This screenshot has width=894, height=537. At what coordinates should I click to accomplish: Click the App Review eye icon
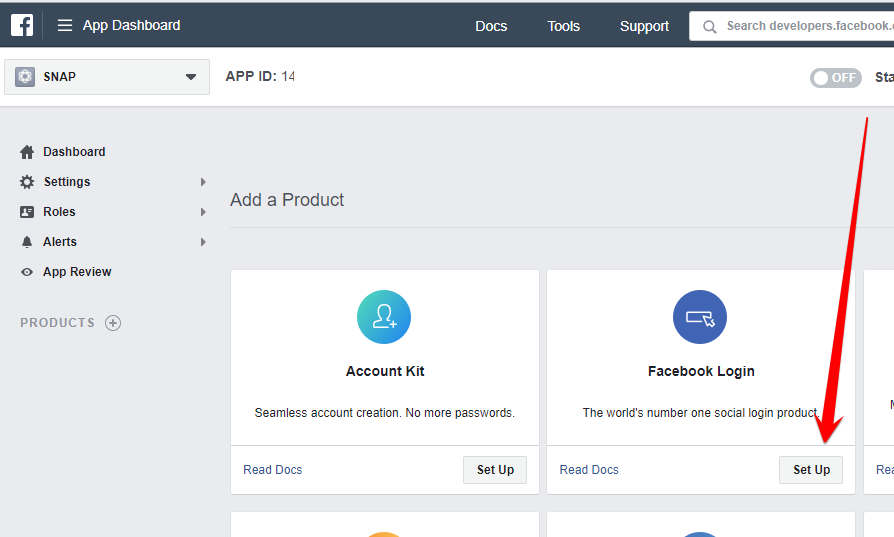27,272
